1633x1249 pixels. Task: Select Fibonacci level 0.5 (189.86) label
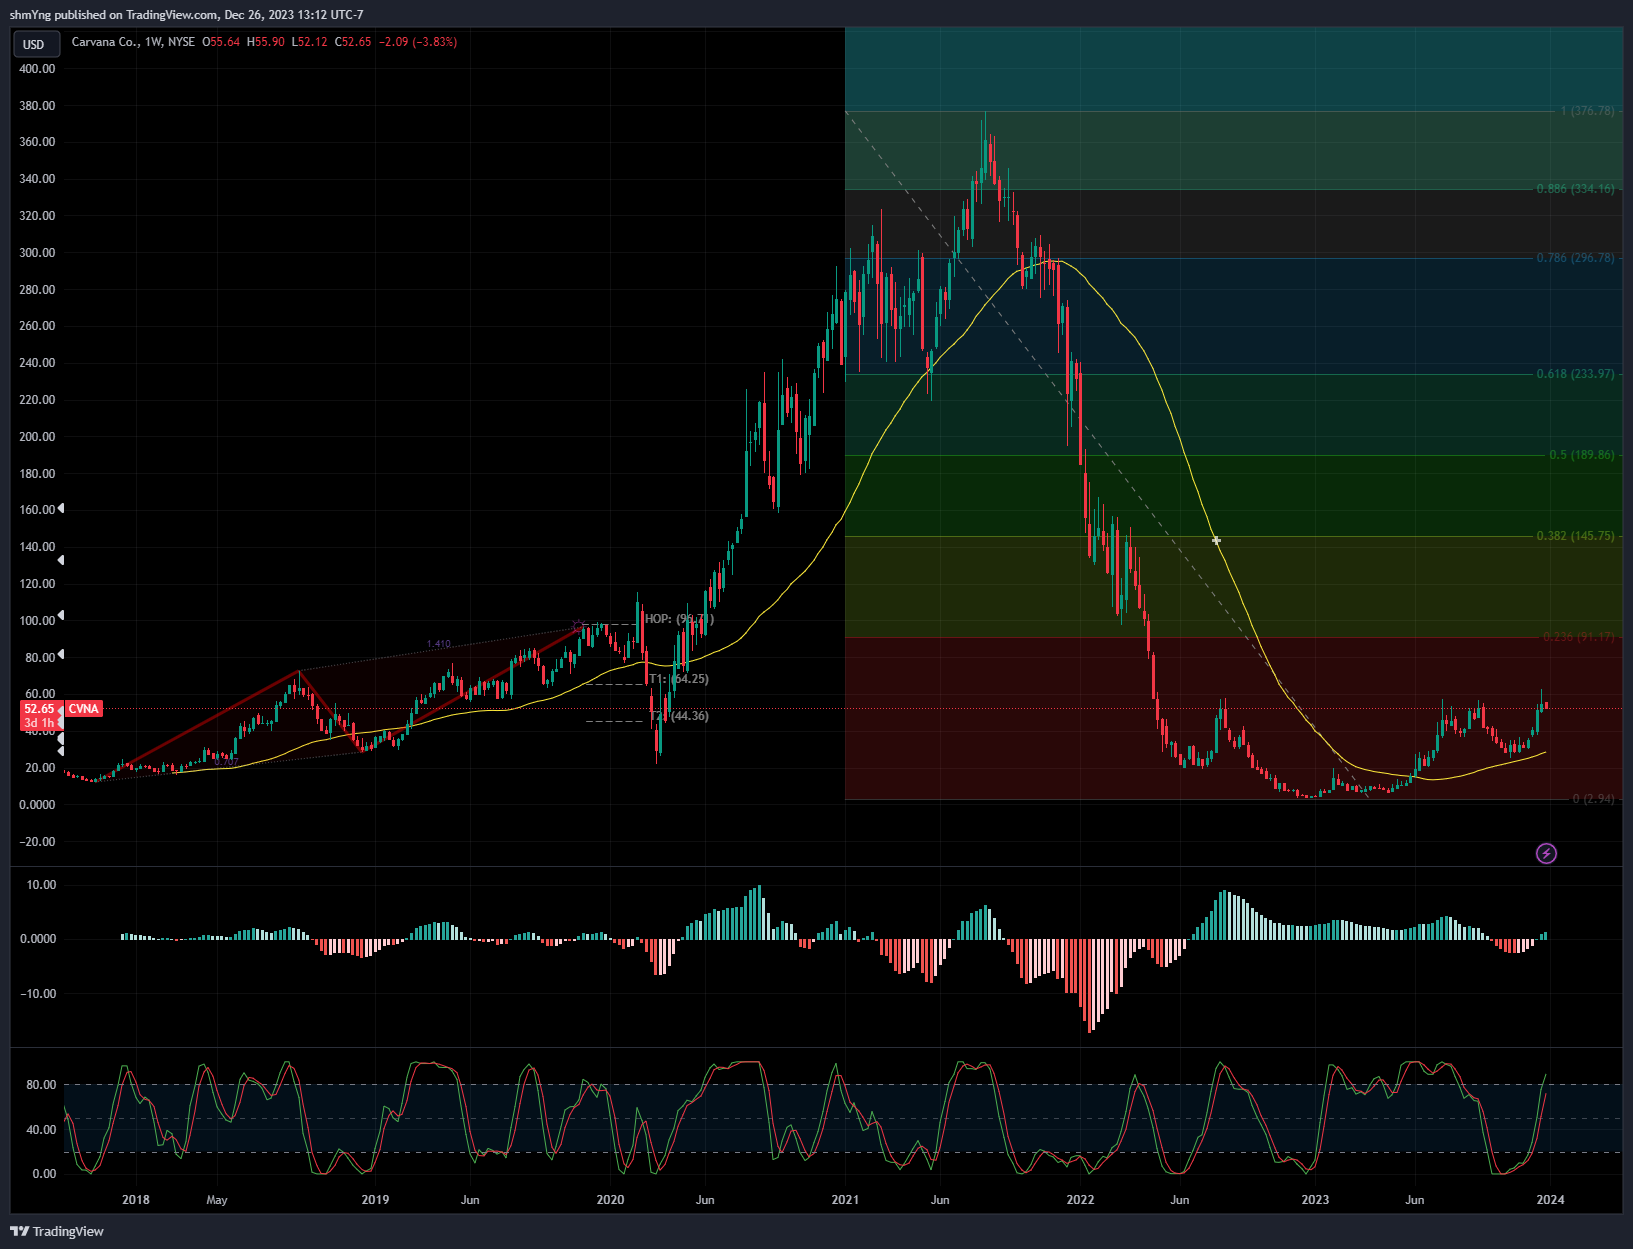1582,455
